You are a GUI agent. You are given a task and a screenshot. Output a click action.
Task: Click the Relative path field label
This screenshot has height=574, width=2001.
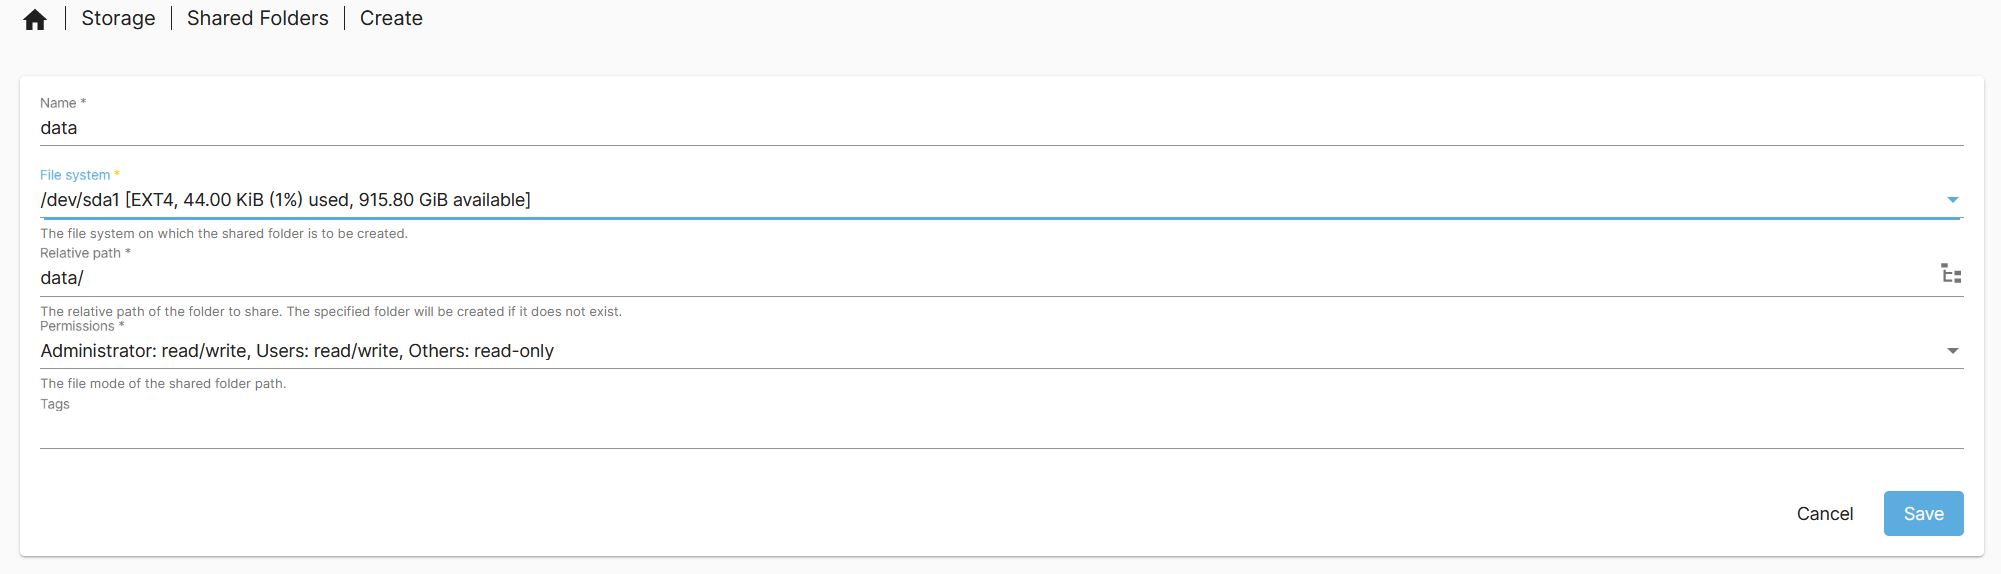[x=85, y=253]
